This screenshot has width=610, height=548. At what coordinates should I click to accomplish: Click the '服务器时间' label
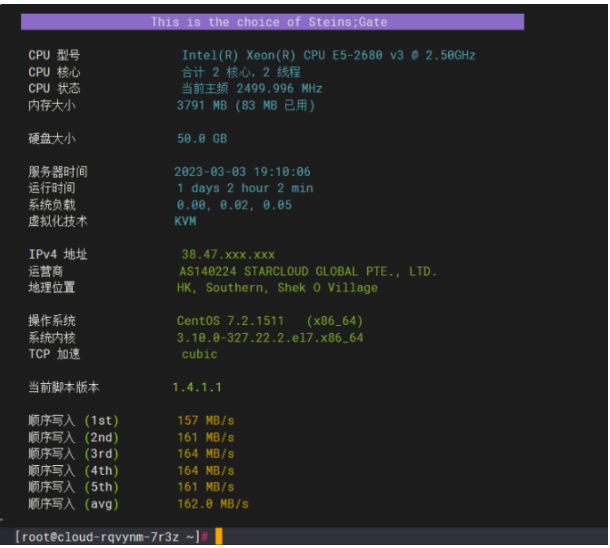pos(58,172)
